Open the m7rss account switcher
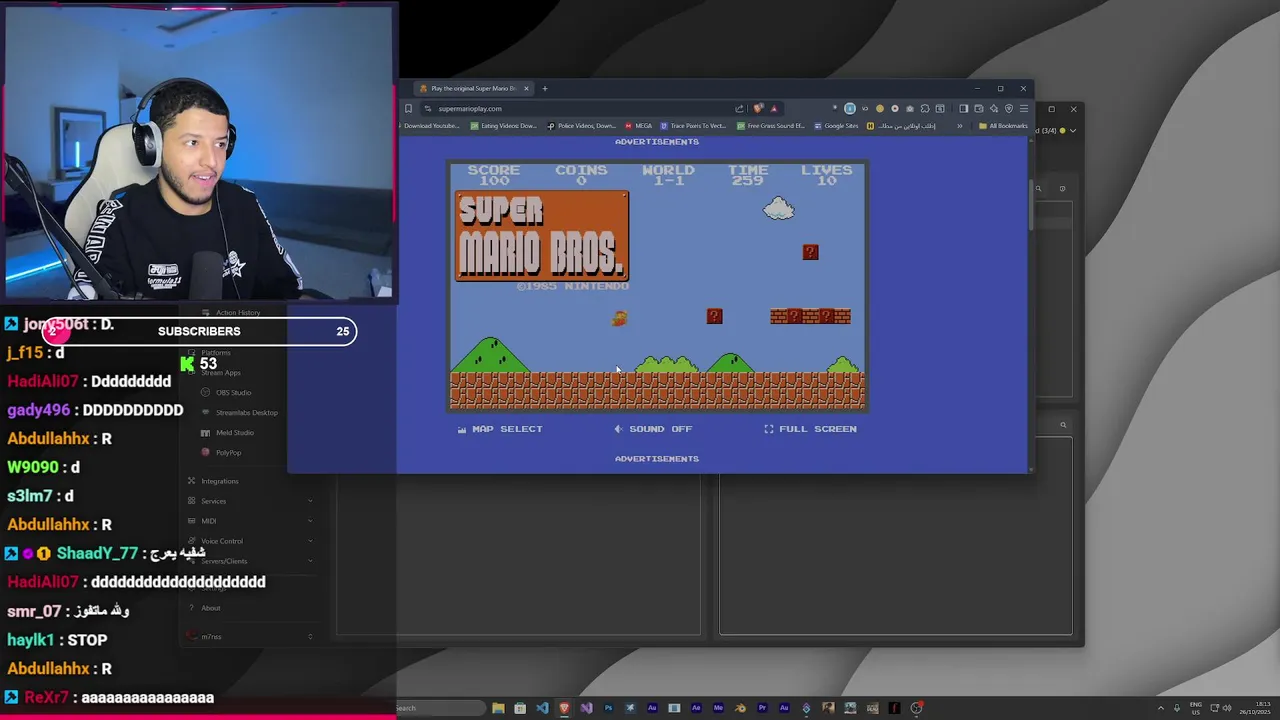 click(x=250, y=636)
